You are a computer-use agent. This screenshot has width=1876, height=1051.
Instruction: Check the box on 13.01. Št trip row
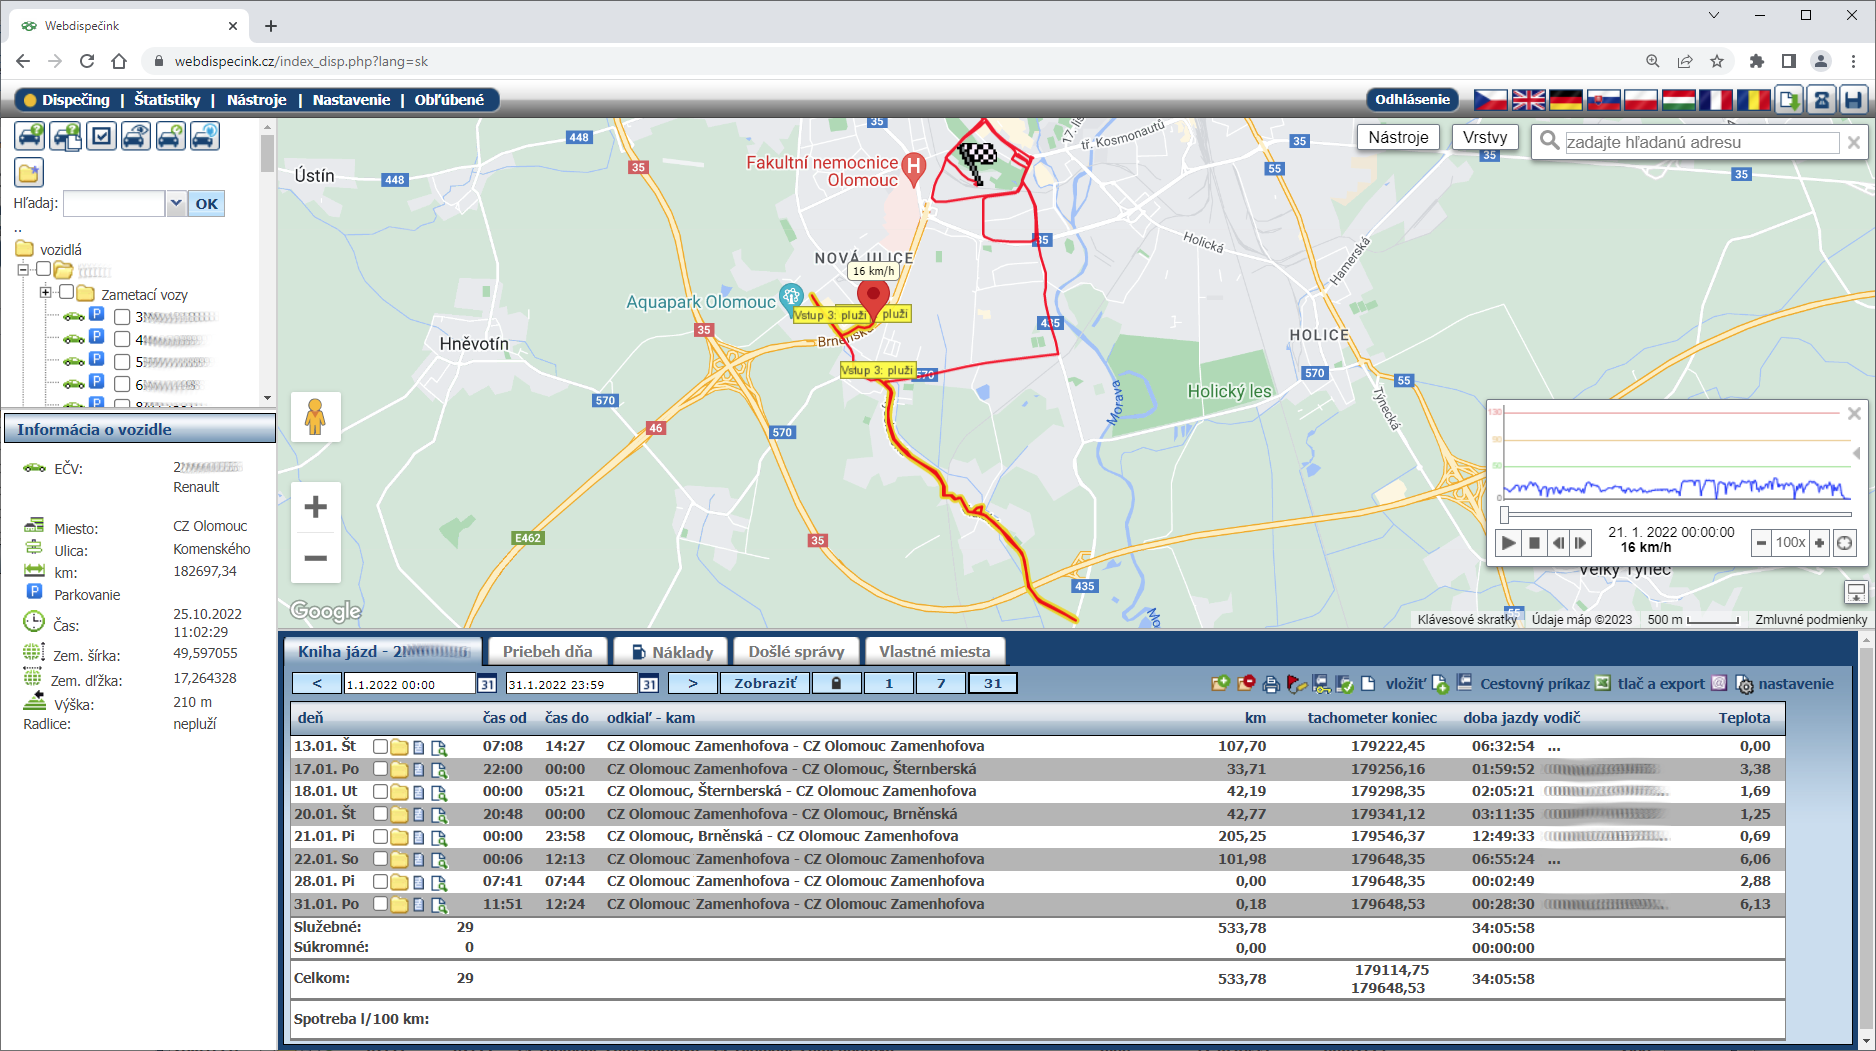click(x=380, y=747)
